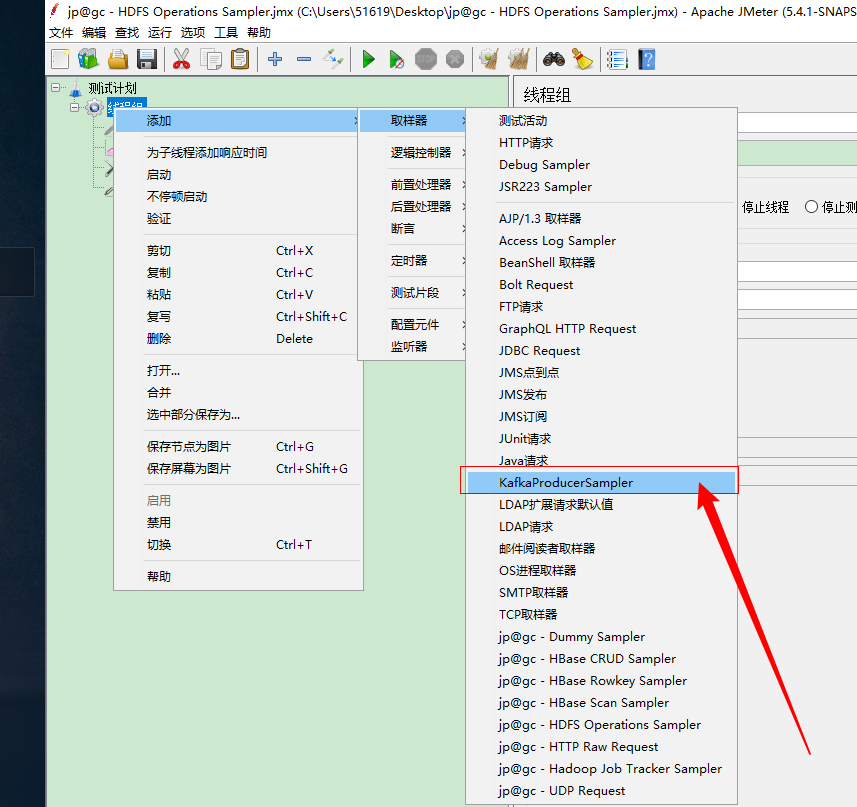Click 删除 context menu item

click(238, 338)
